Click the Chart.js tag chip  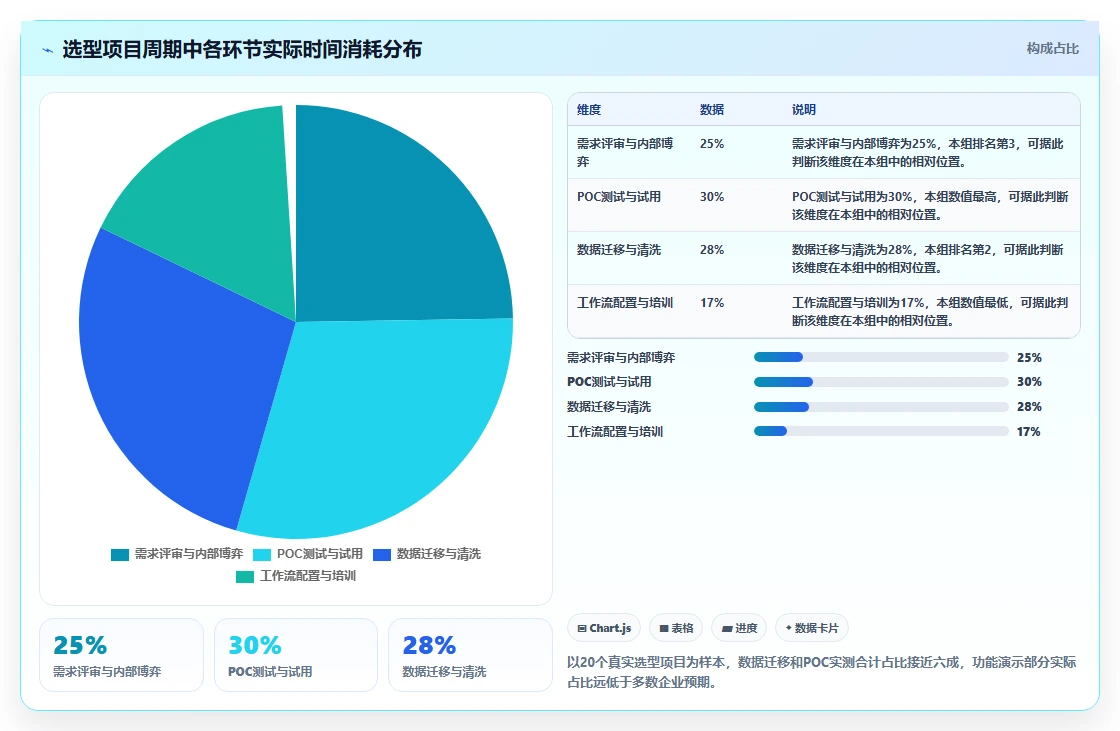tap(604, 628)
